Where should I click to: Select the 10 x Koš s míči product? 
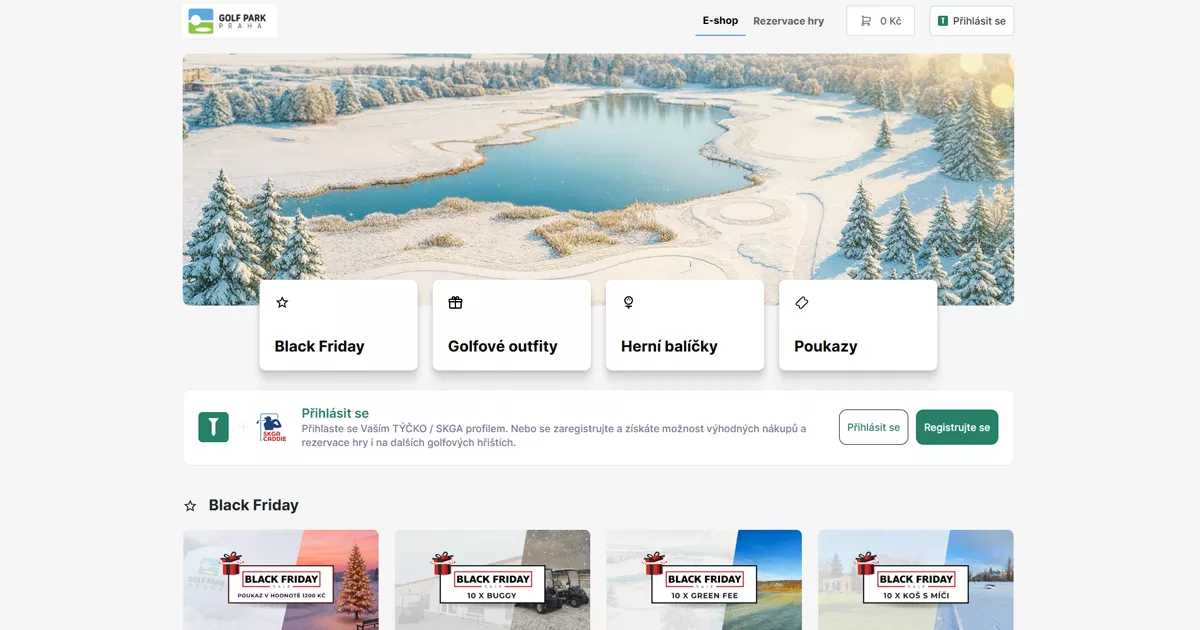pos(915,580)
